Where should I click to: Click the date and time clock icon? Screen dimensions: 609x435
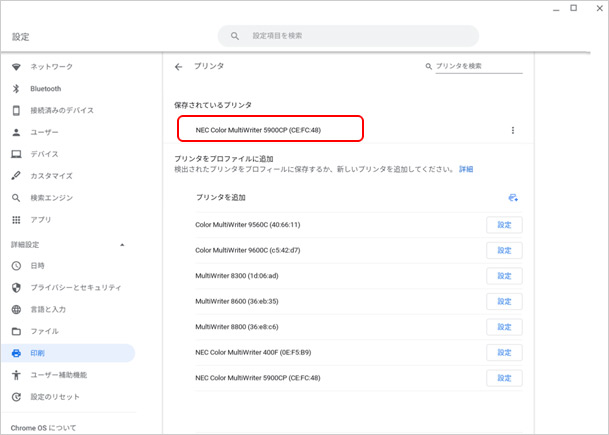[16, 266]
